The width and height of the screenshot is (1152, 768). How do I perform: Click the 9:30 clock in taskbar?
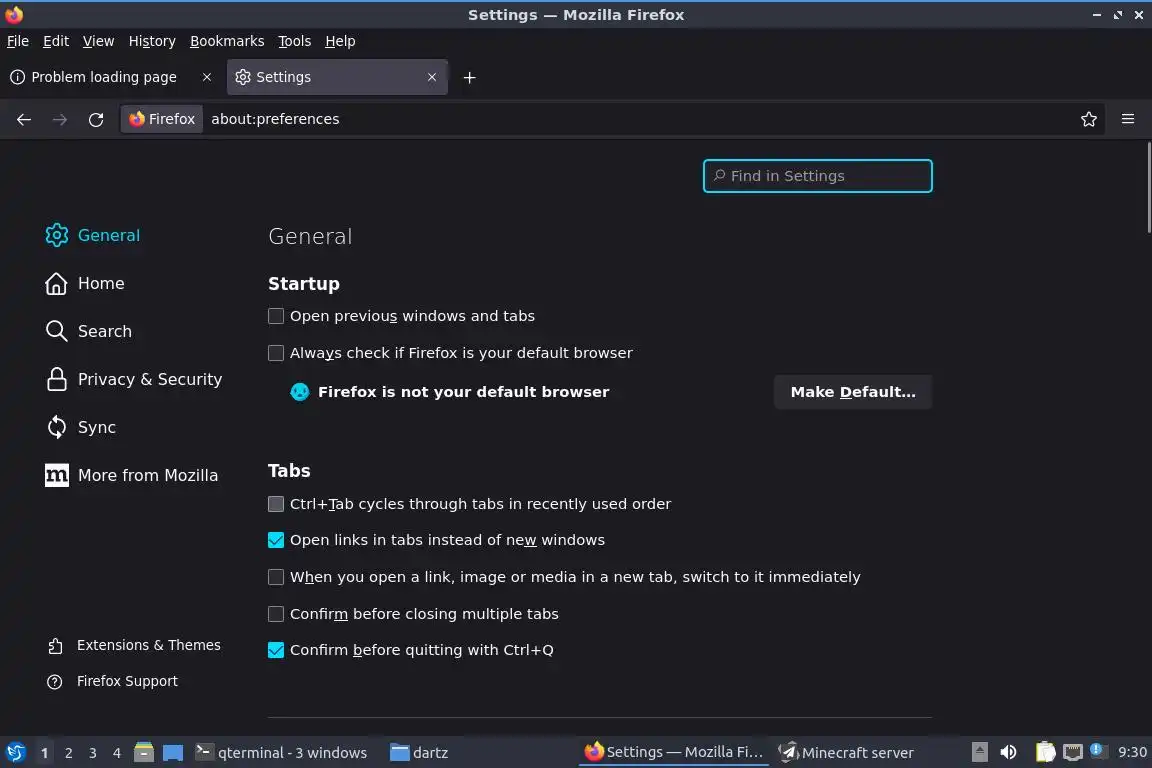coord(1132,753)
